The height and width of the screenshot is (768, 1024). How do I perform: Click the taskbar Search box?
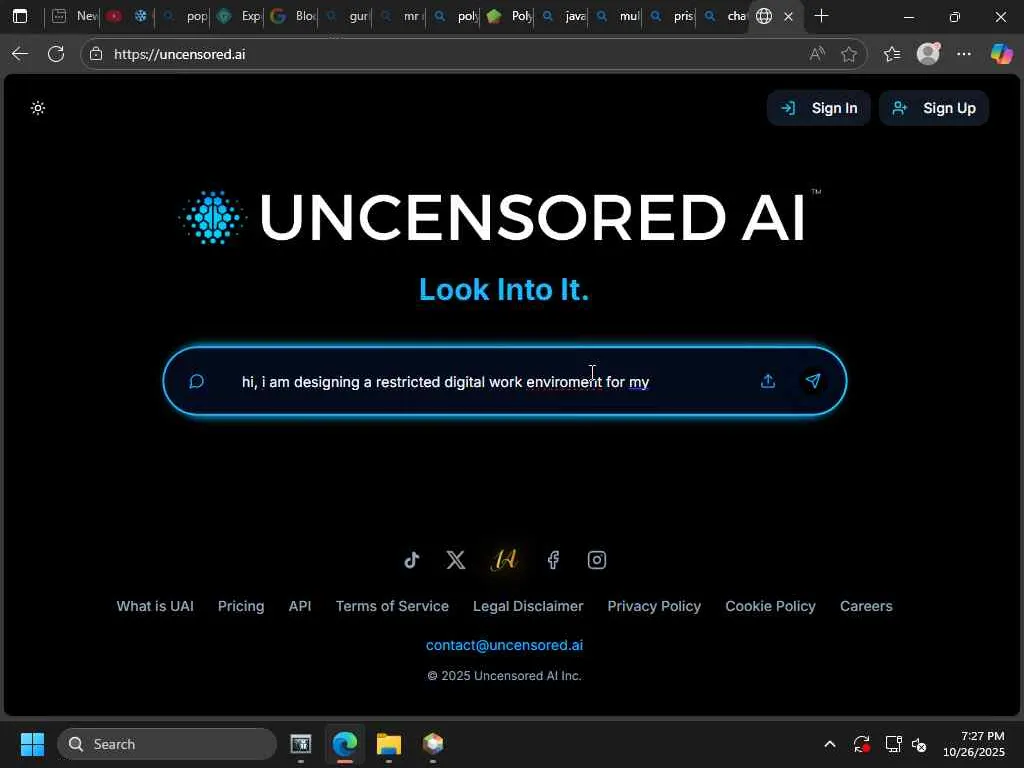coord(167,744)
